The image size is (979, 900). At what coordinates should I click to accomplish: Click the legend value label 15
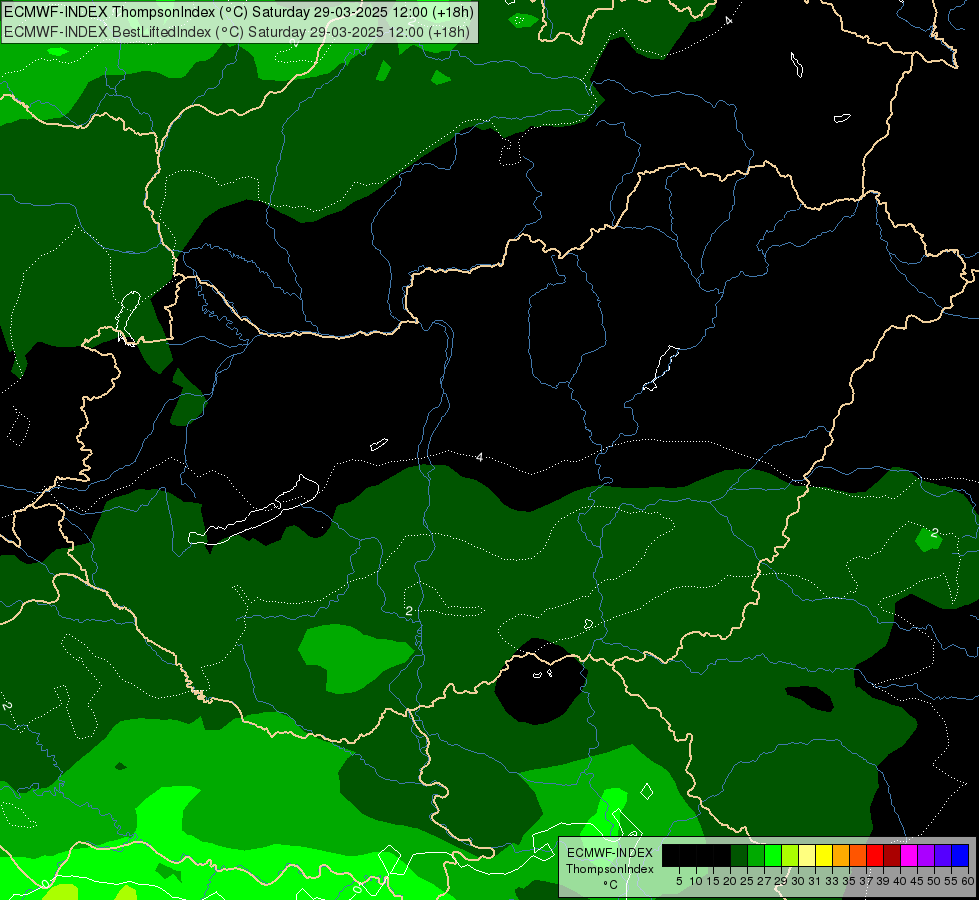pos(713,881)
